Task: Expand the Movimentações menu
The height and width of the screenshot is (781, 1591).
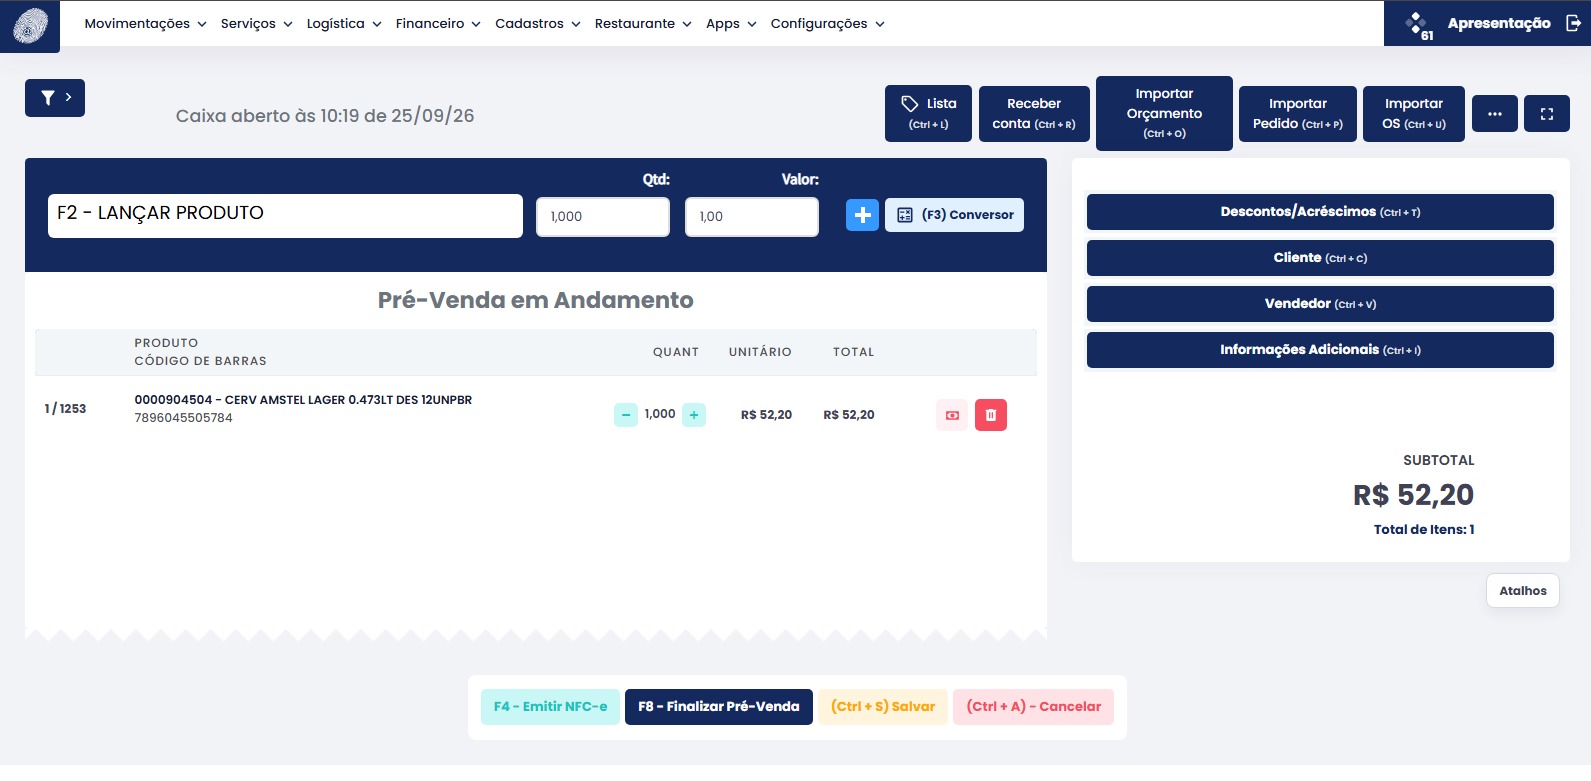Action: click(x=145, y=24)
